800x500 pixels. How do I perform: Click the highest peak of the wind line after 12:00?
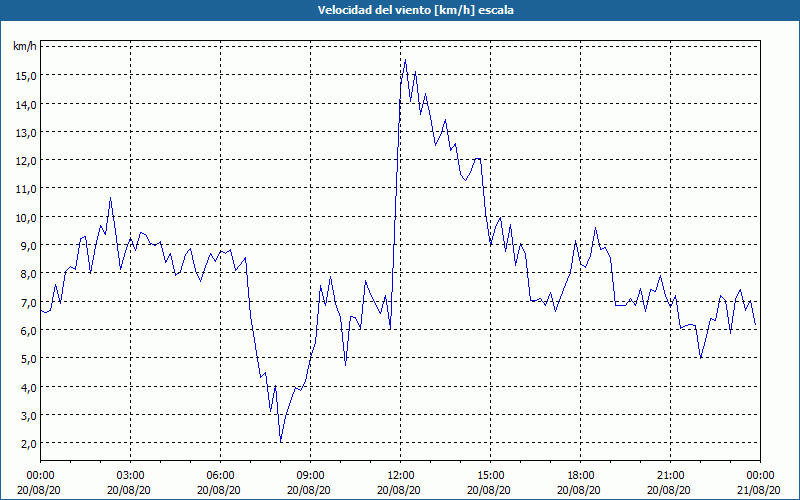pyautogui.click(x=405, y=60)
